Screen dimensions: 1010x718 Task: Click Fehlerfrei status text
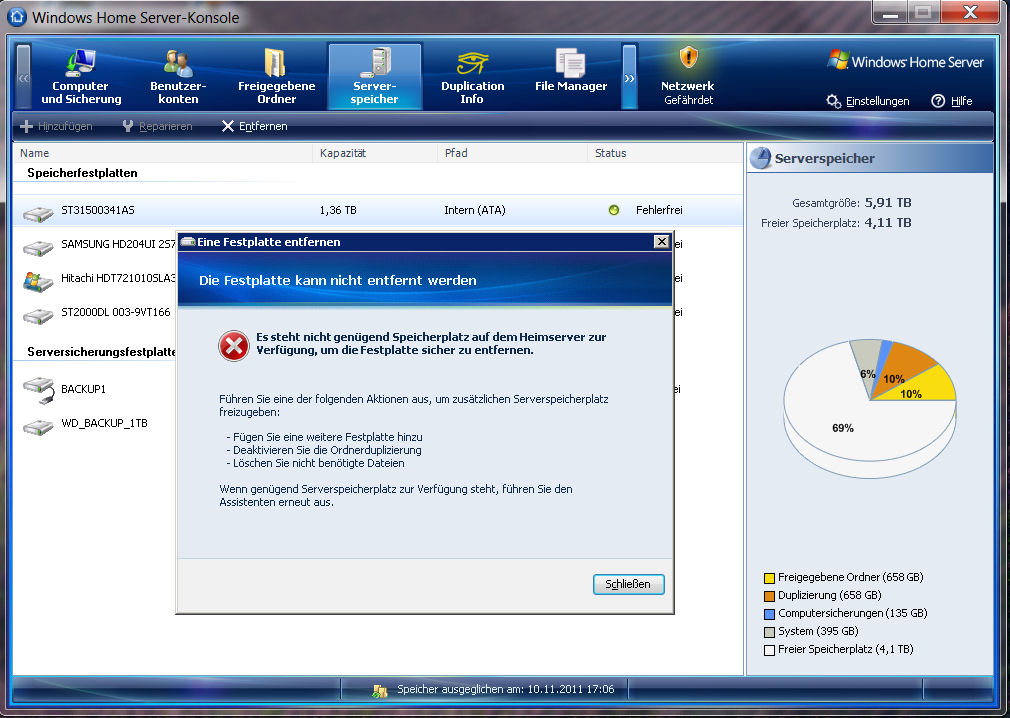[x=659, y=210]
